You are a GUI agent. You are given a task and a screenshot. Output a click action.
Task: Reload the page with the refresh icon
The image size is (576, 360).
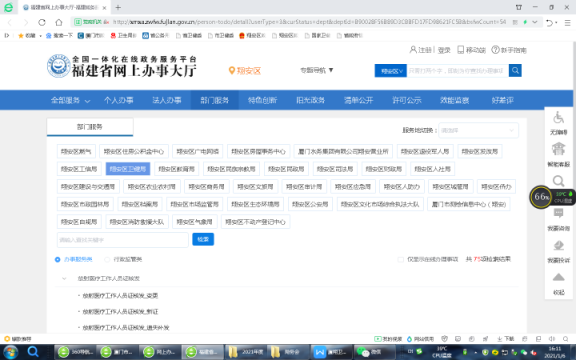(x=42, y=22)
